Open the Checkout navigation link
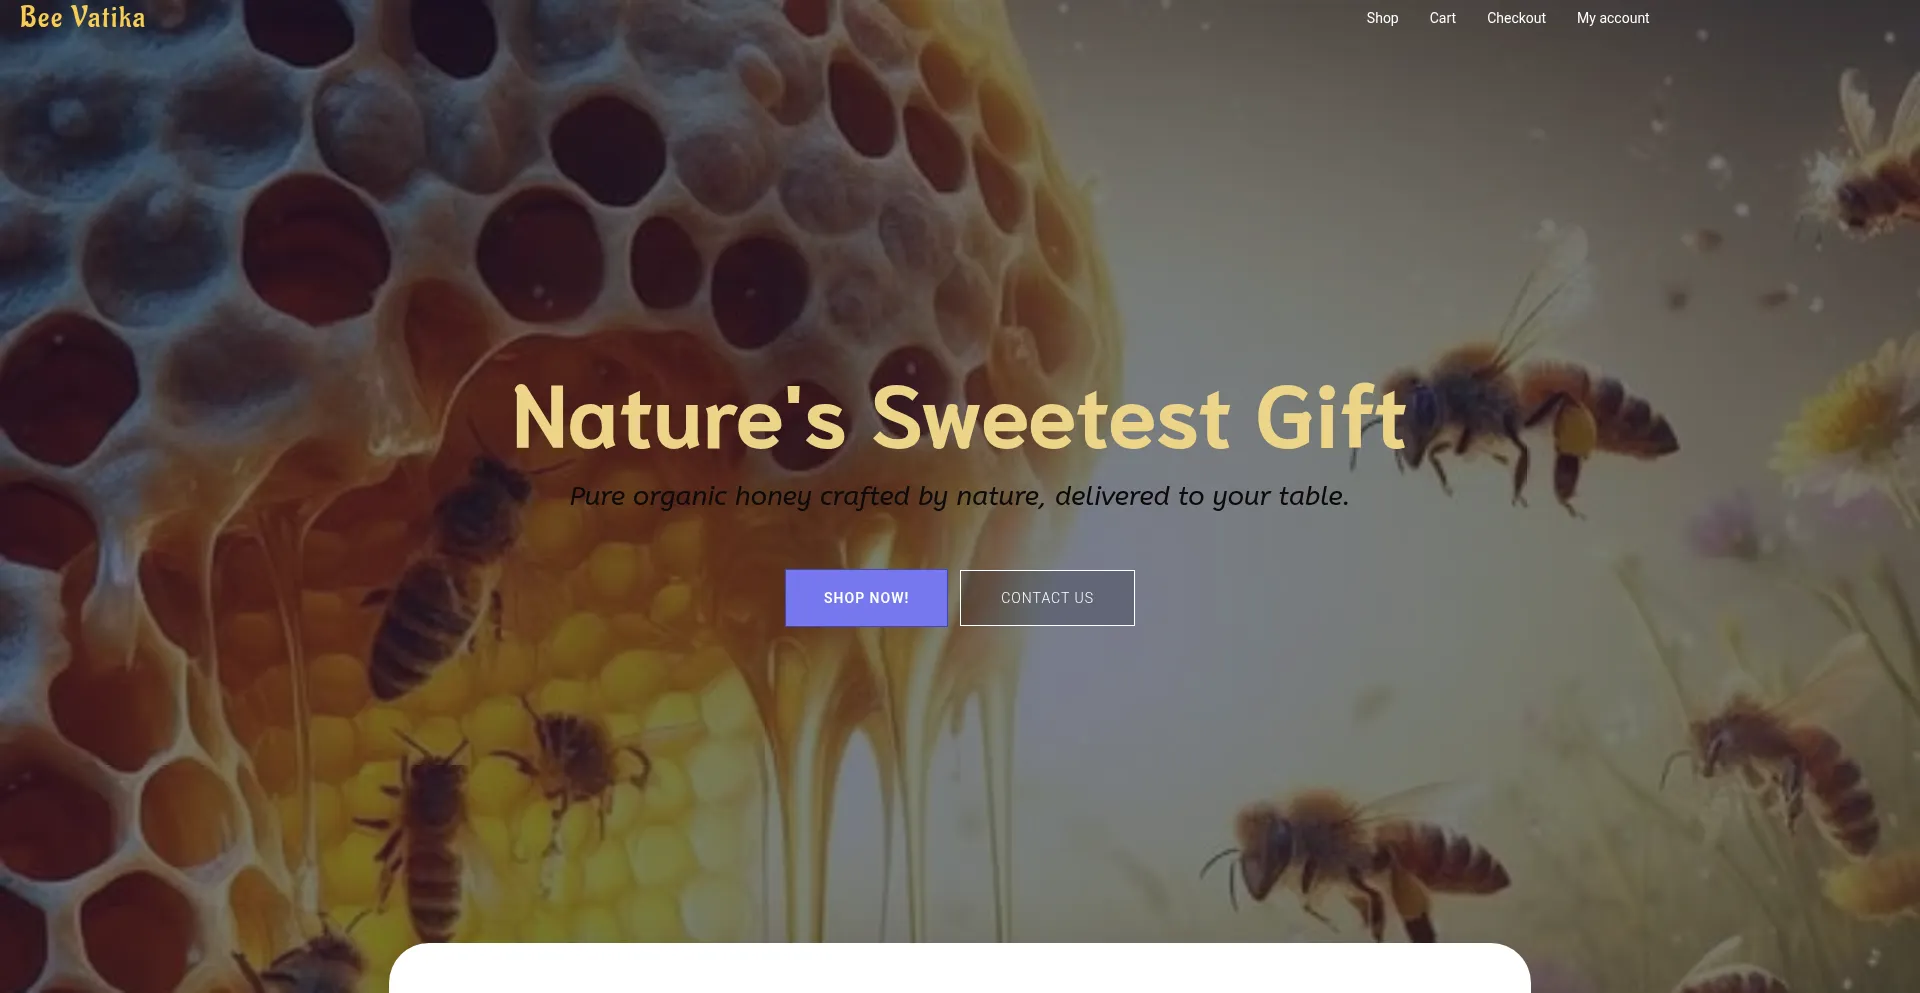Image resolution: width=1920 pixels, height=993 pixels. [x=1516, y=18]
